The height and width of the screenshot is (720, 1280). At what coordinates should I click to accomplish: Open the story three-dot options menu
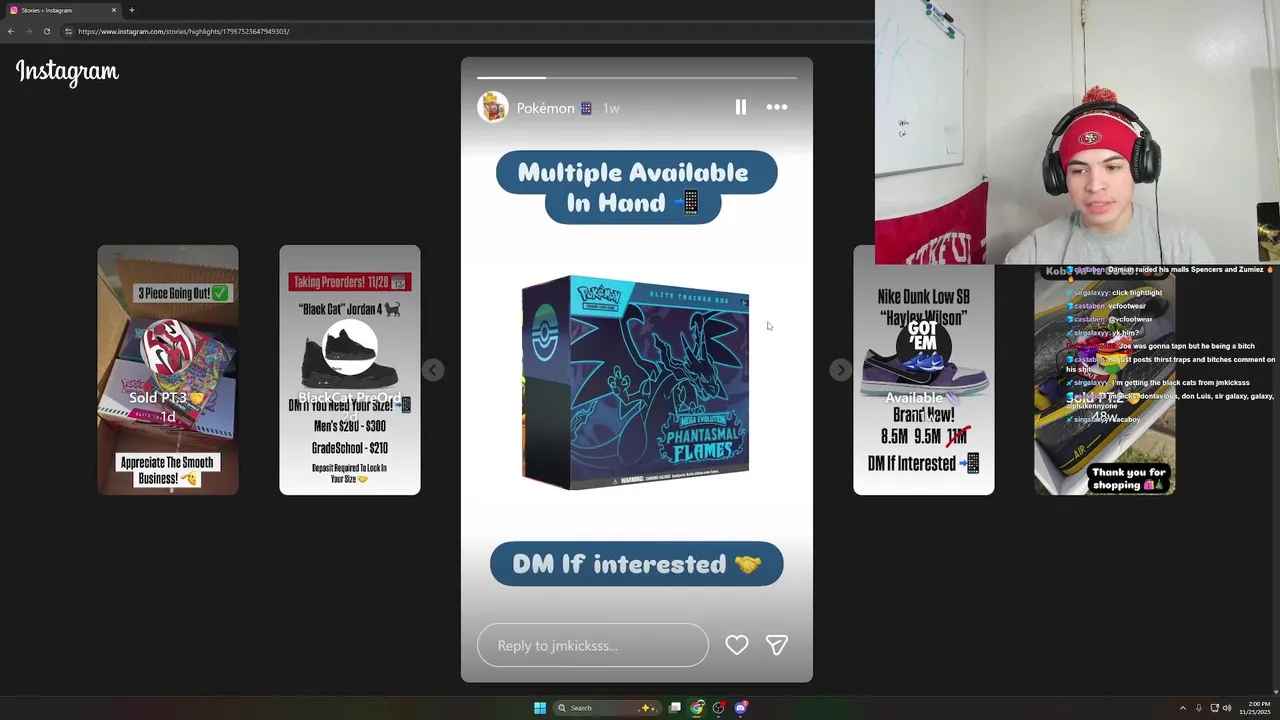click(x=777, y=107)
